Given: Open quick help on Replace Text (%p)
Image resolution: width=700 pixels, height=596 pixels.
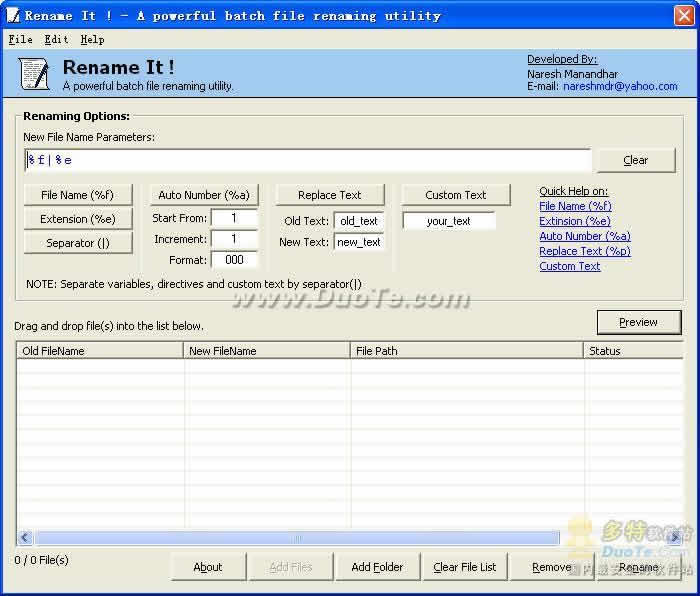Looking at the screenshot, I should click(x=585, y=251).
